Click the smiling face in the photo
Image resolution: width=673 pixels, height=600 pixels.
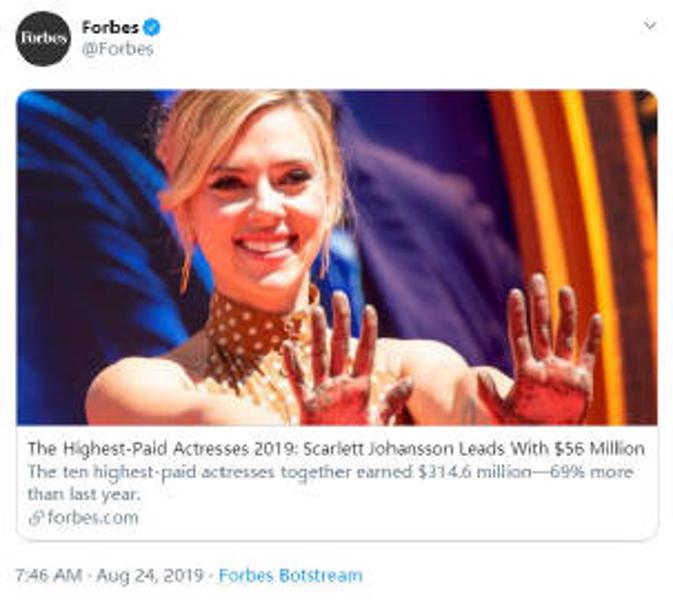262,205
